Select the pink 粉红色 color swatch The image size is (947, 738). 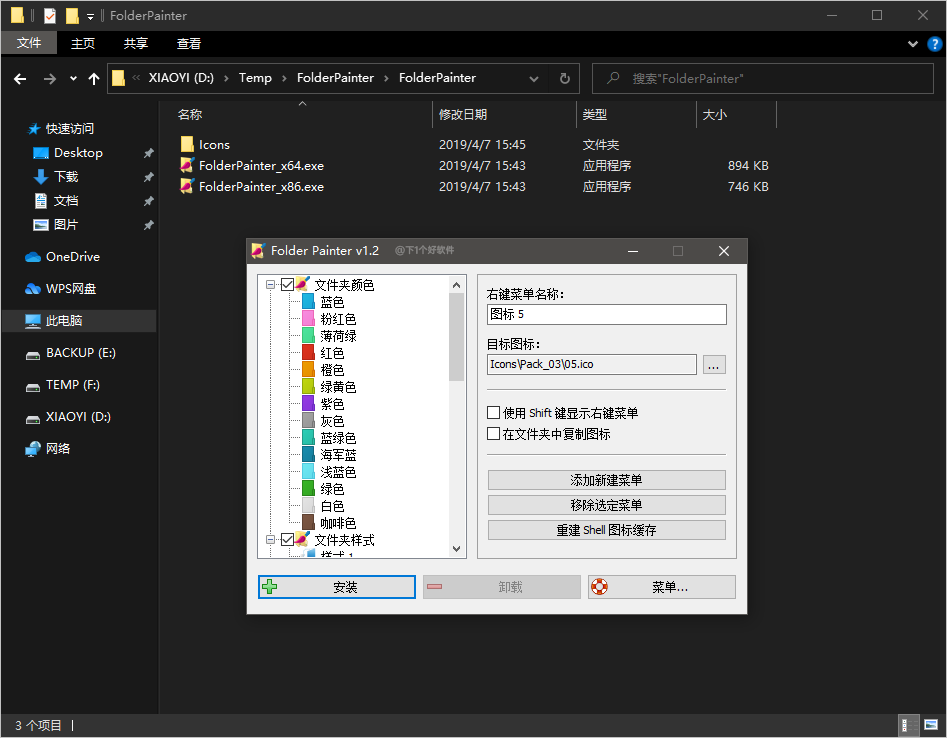[x=308, y=318]
